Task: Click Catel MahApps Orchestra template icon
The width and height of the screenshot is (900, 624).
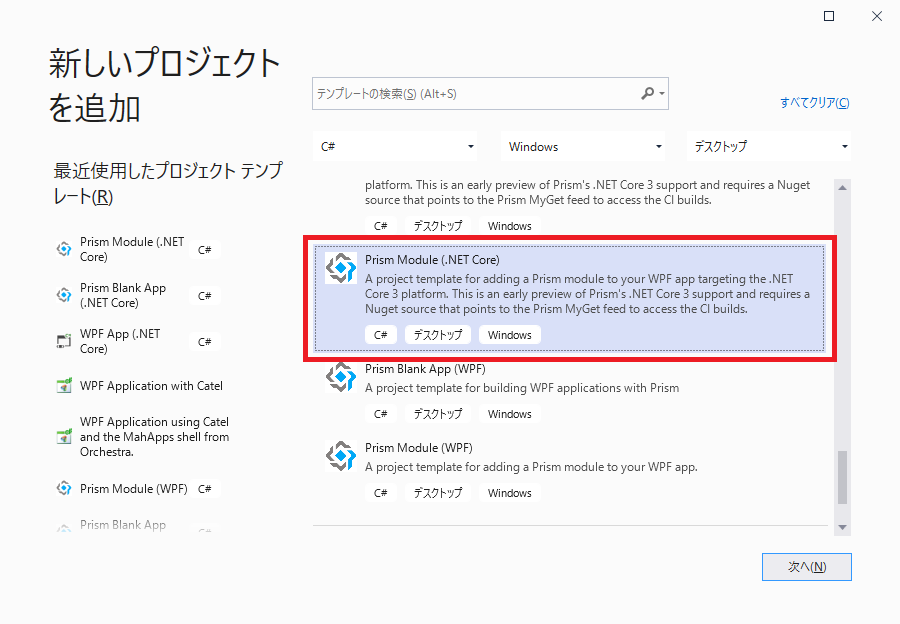Action: pyautogui.click(x=64, y=436)
